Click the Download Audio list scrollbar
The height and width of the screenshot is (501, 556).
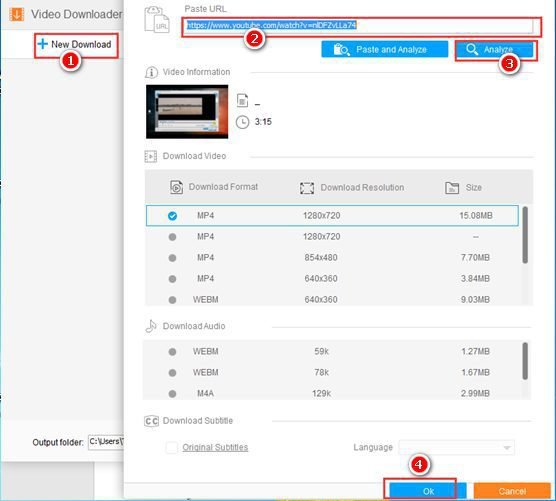pos(525,361)
